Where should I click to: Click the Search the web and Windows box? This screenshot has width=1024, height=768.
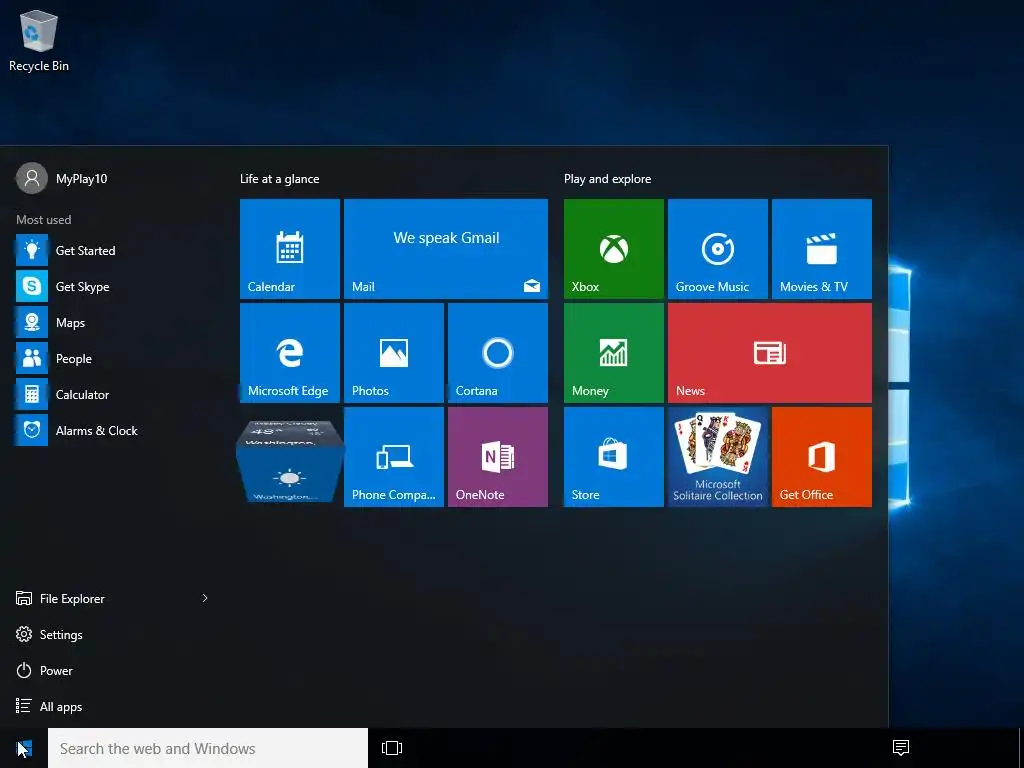coord(208,748)
